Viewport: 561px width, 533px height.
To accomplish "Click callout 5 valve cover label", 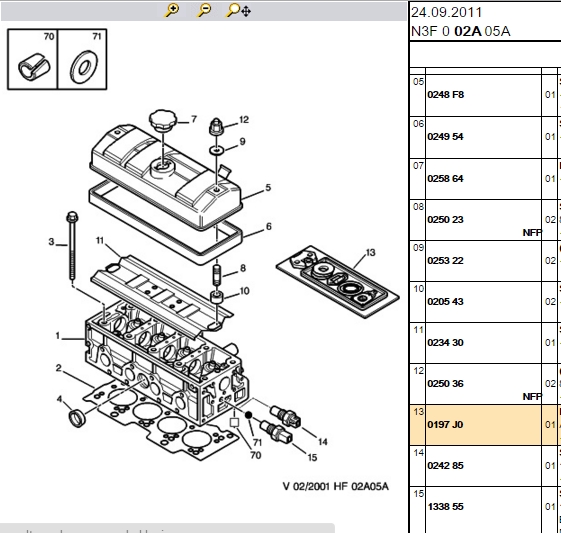I will pos(268,188).
